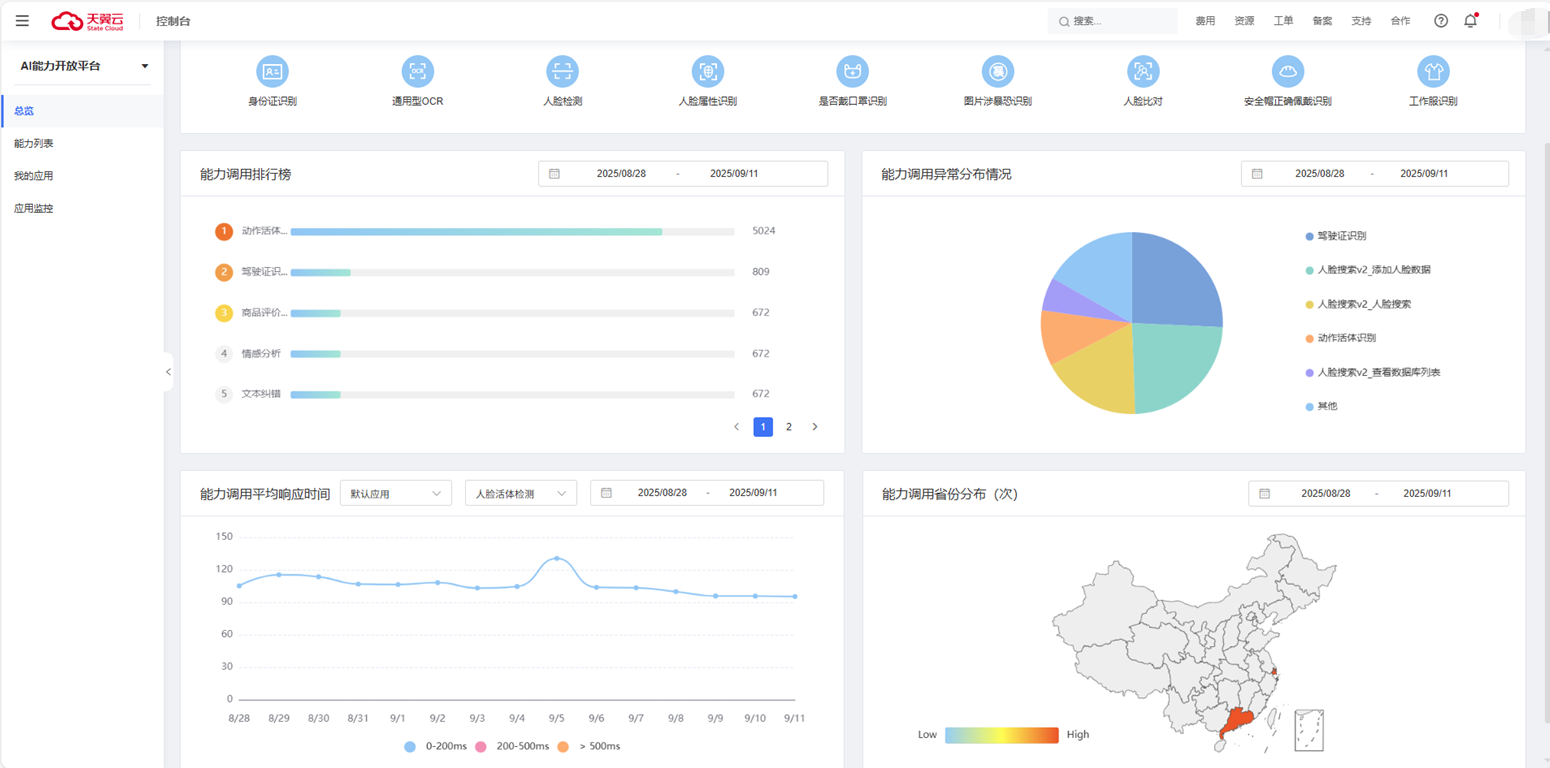Click calendar icon in 平均响应时间 date range
1550x768 pixels.
[x=606, y=493]
